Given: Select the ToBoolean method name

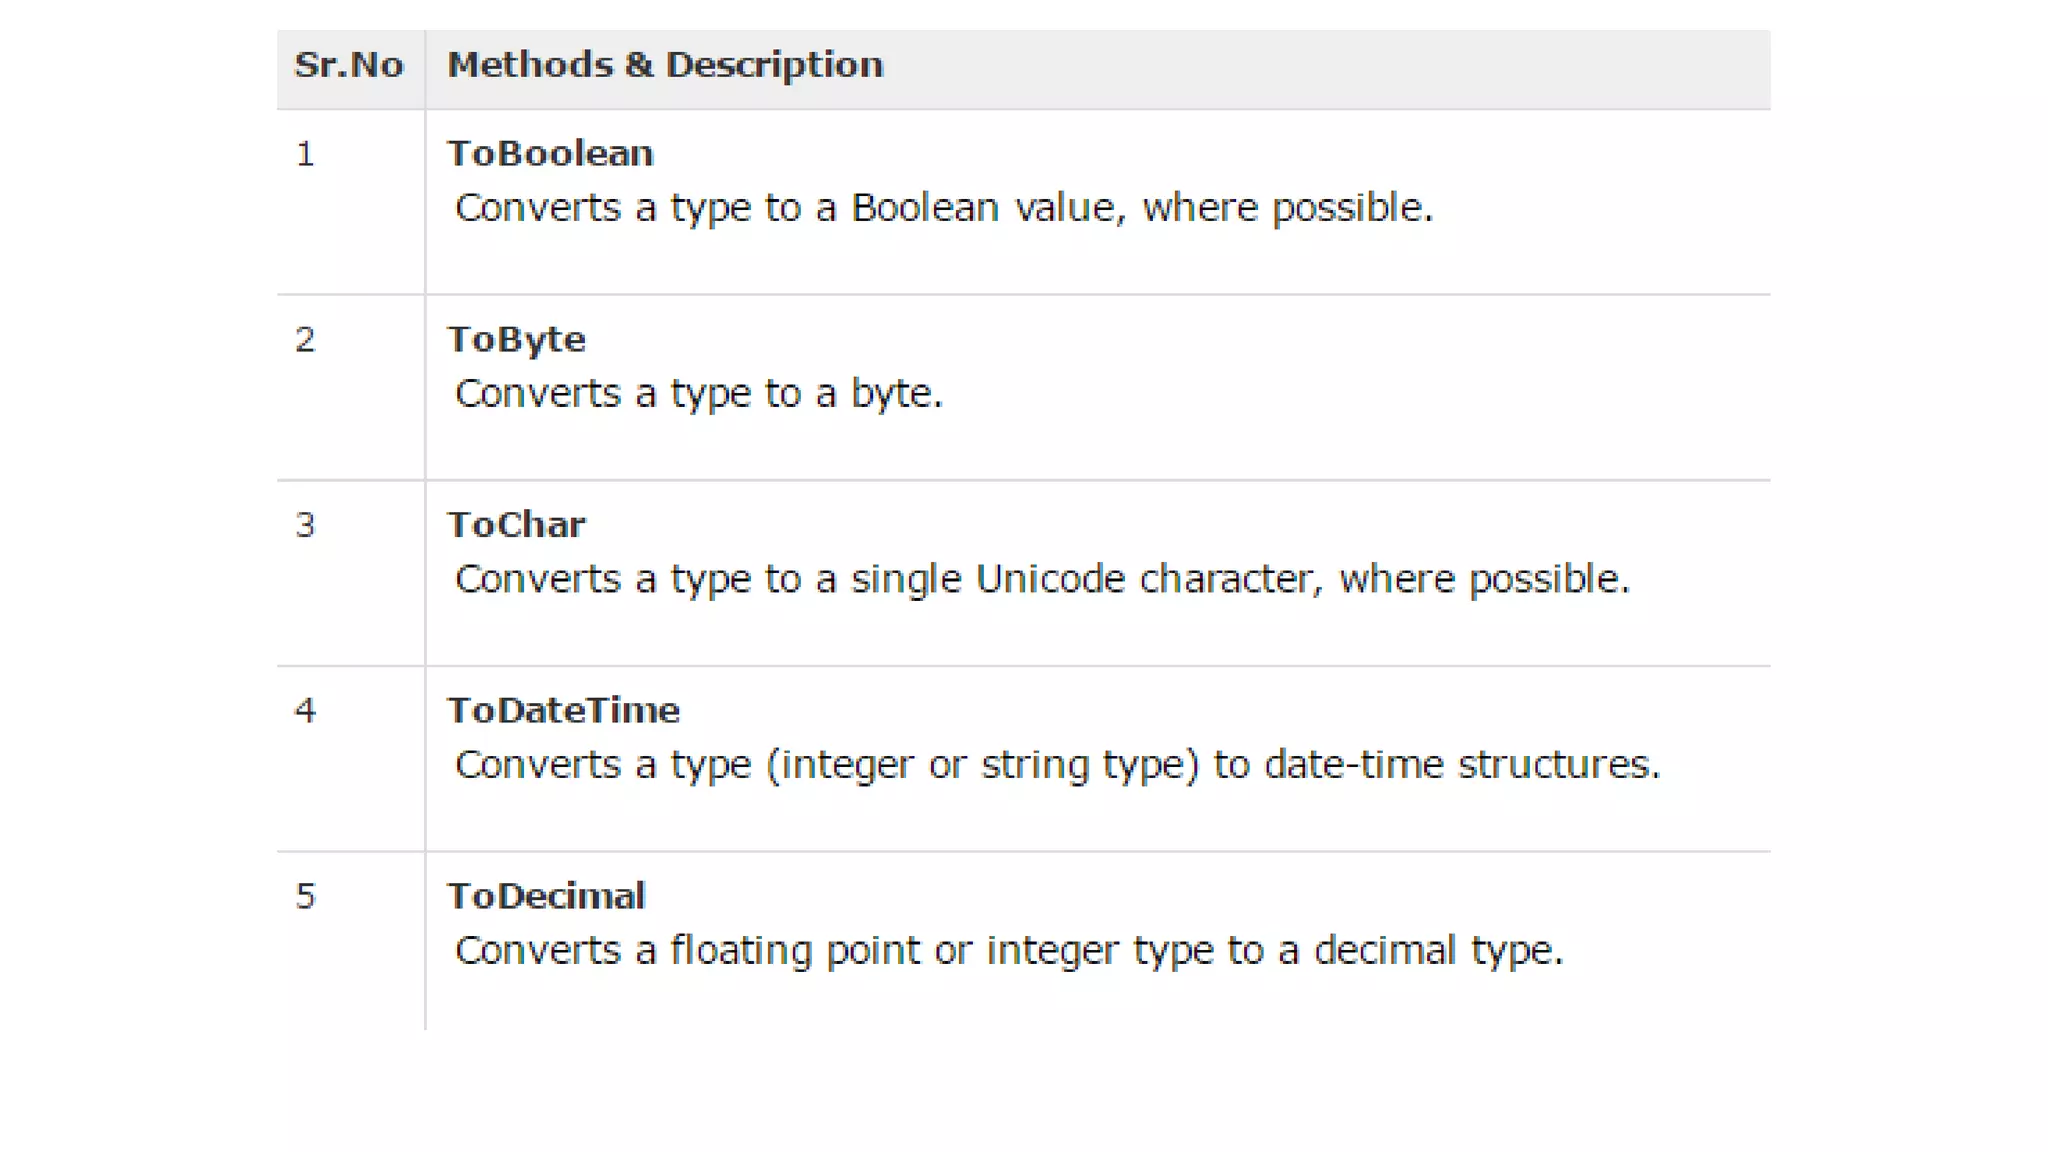Looking at the screenshot, I should tap(550, 154).
